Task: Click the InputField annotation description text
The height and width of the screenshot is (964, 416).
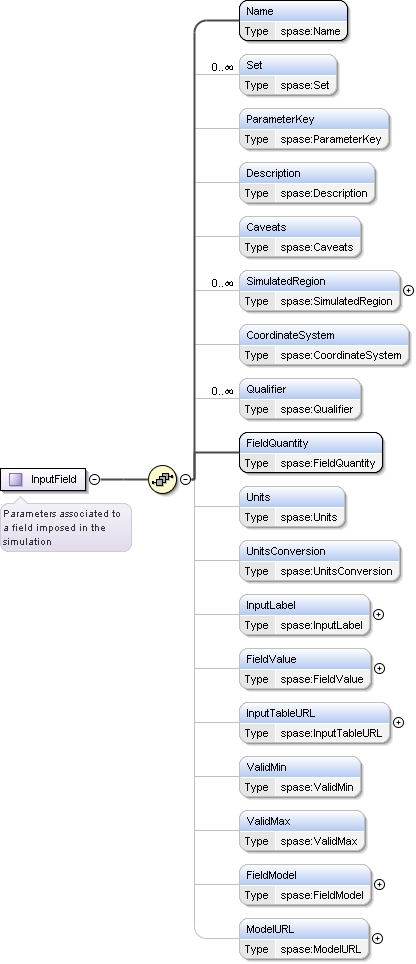Action: tap(62, 527)
